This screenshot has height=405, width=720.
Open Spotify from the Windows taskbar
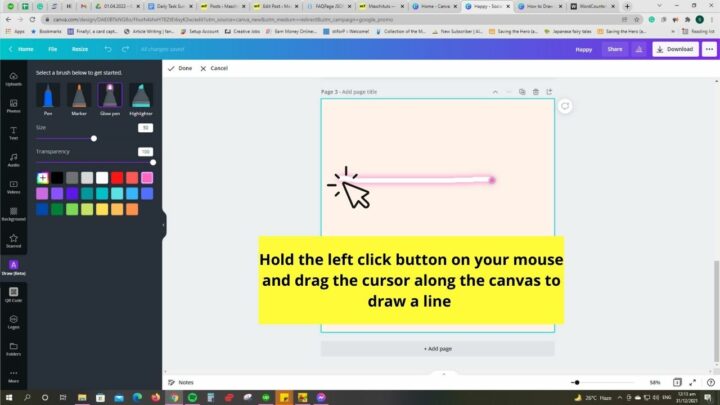pos(192,397)
